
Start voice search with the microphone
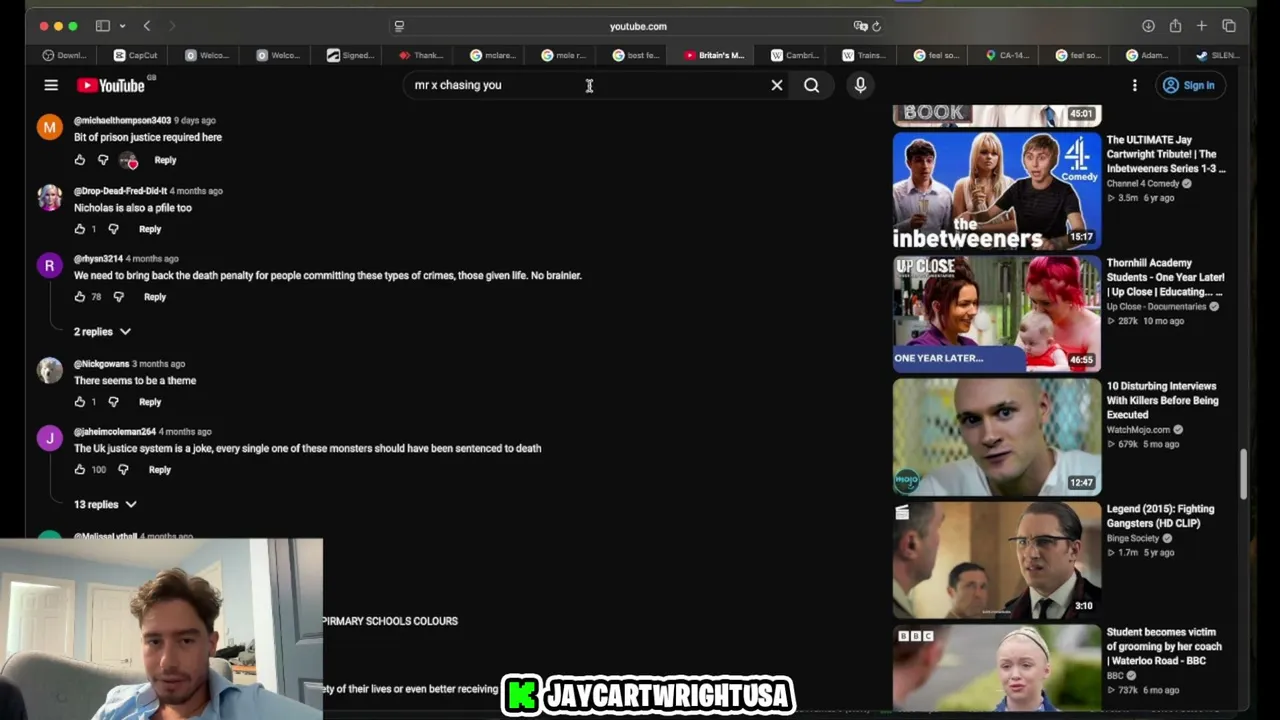860,86
